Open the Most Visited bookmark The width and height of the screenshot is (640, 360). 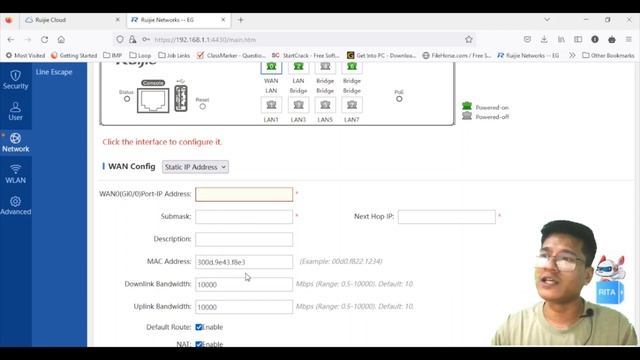25,55
